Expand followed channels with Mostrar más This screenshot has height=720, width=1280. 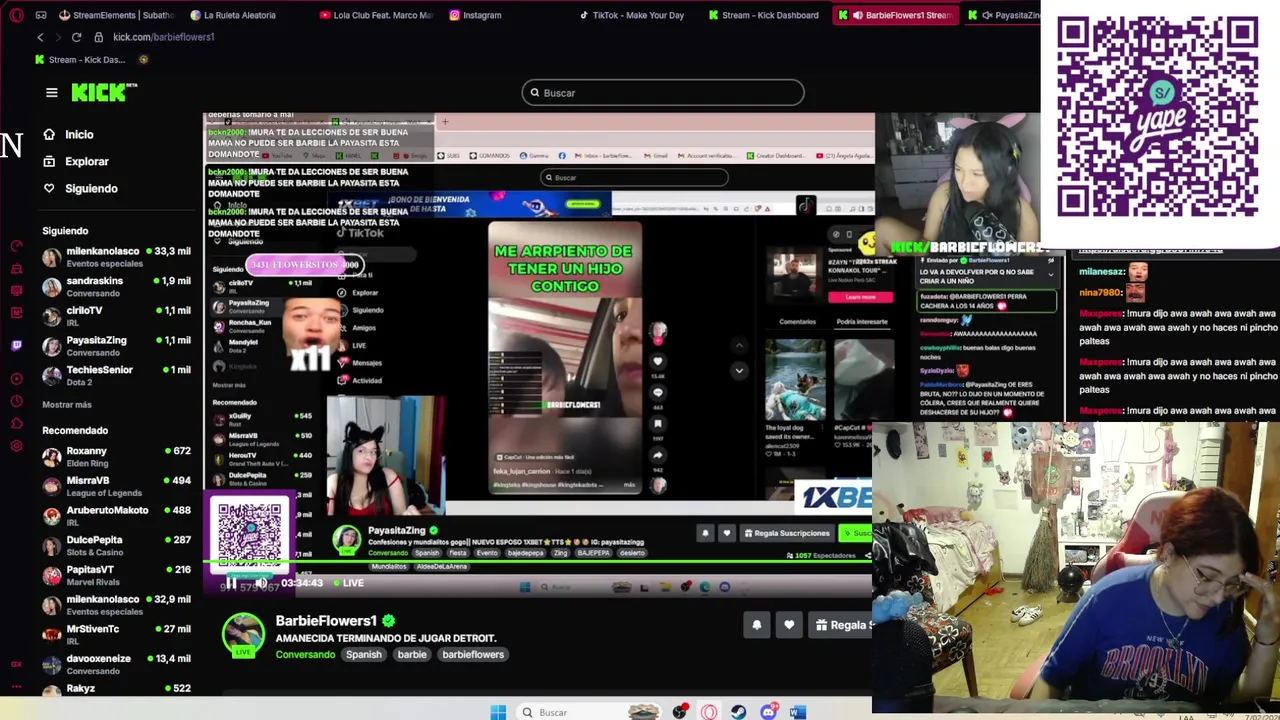point(67,404)
